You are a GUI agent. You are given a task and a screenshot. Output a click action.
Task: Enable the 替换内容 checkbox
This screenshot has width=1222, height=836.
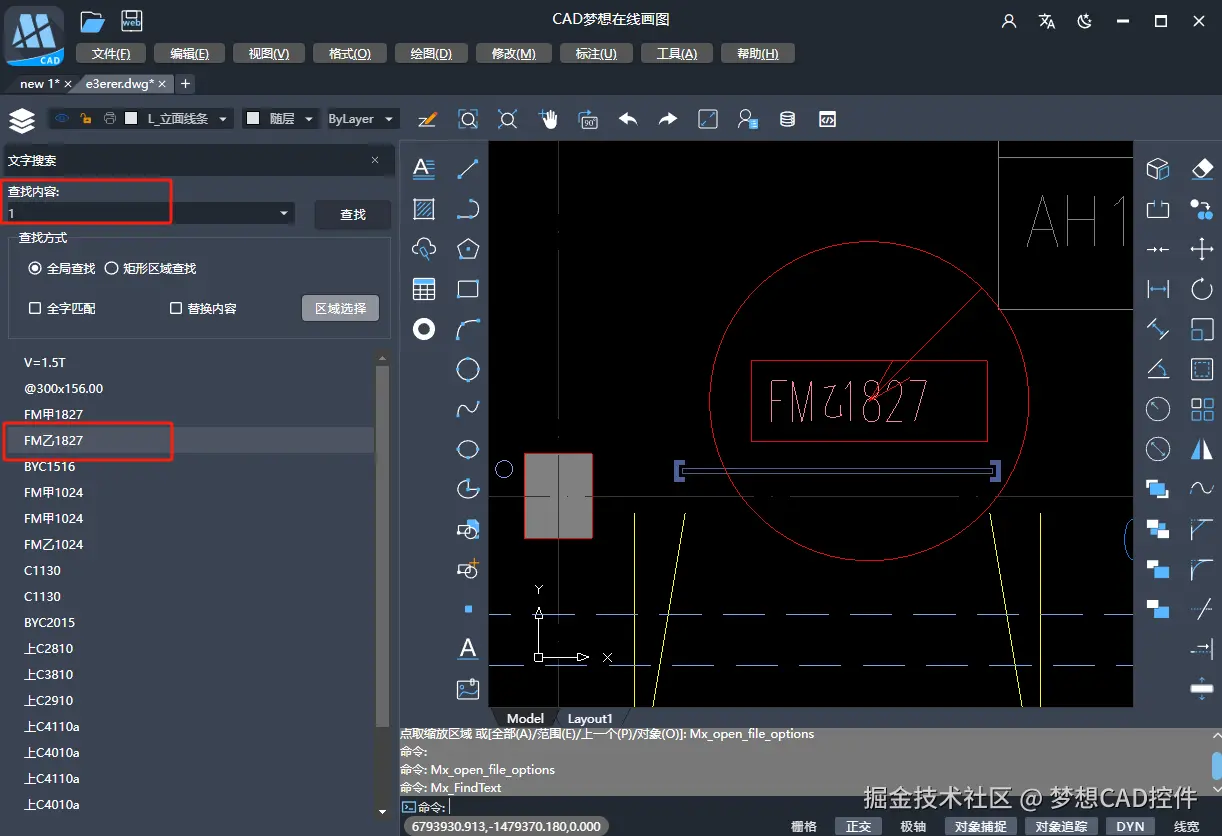176,309
